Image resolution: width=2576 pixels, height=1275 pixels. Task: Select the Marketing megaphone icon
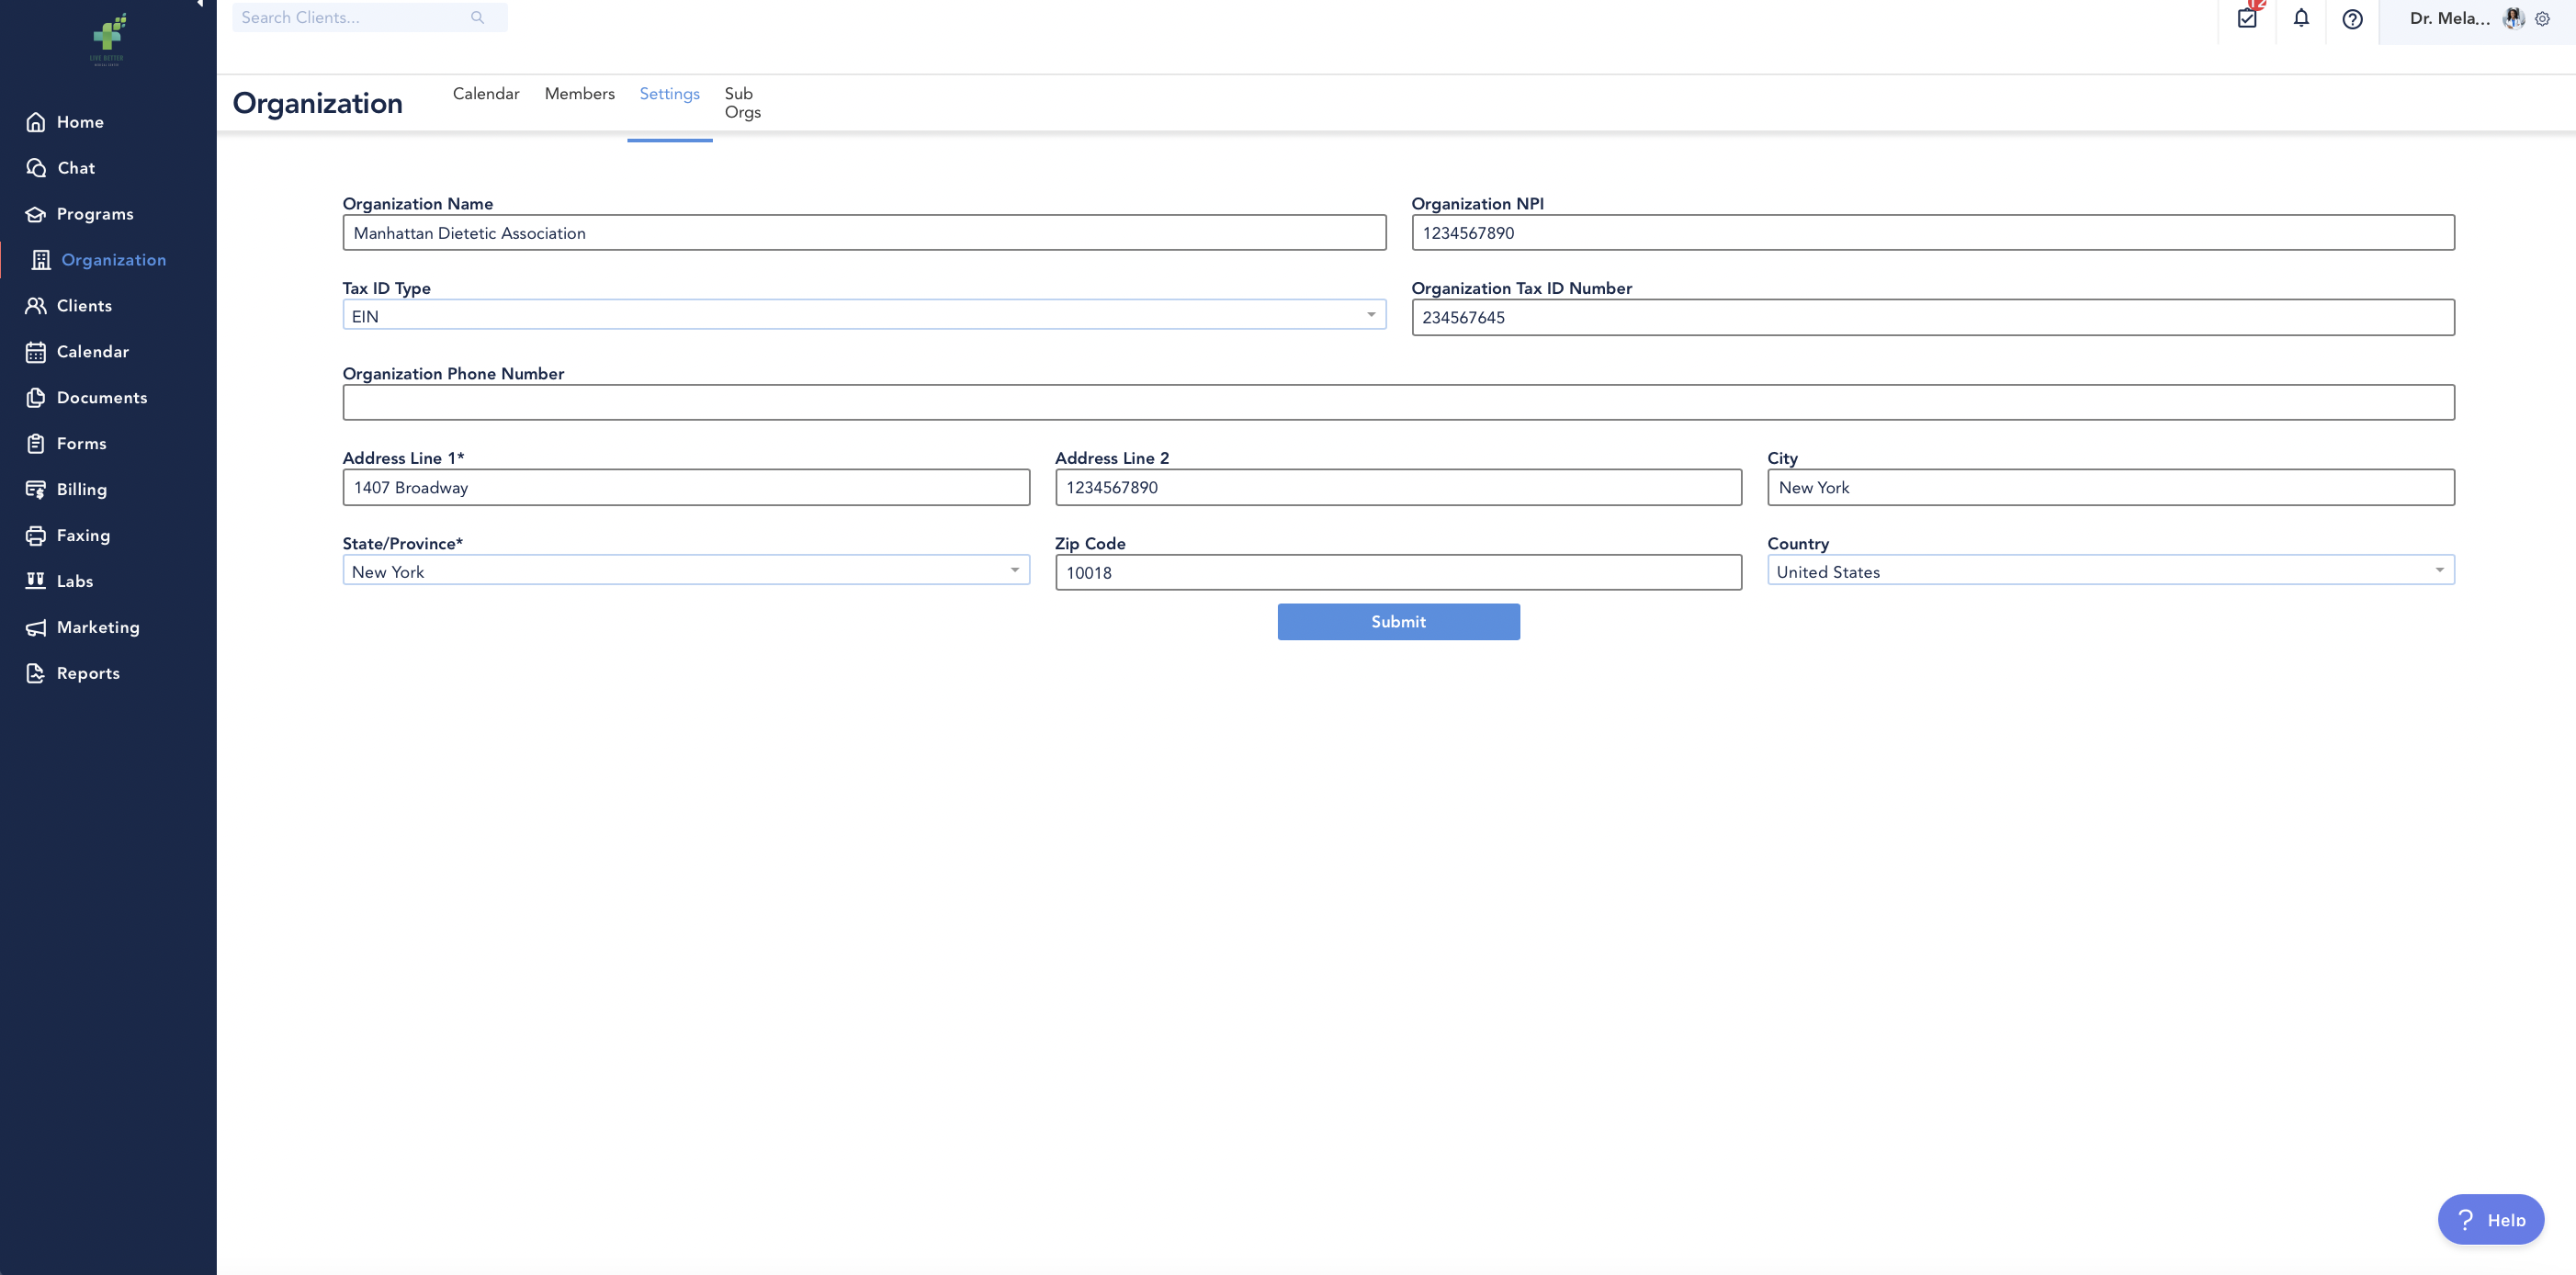coord(36,627)
